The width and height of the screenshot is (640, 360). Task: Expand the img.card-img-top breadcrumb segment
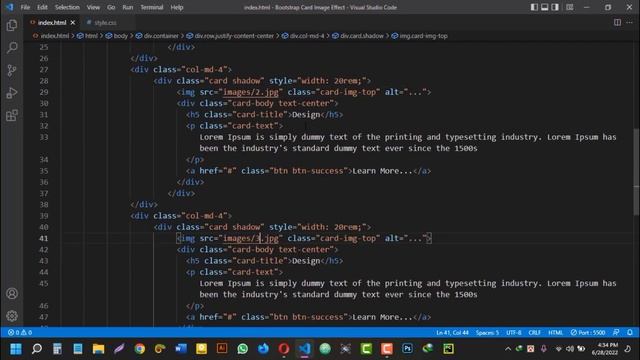coord(423,36)
